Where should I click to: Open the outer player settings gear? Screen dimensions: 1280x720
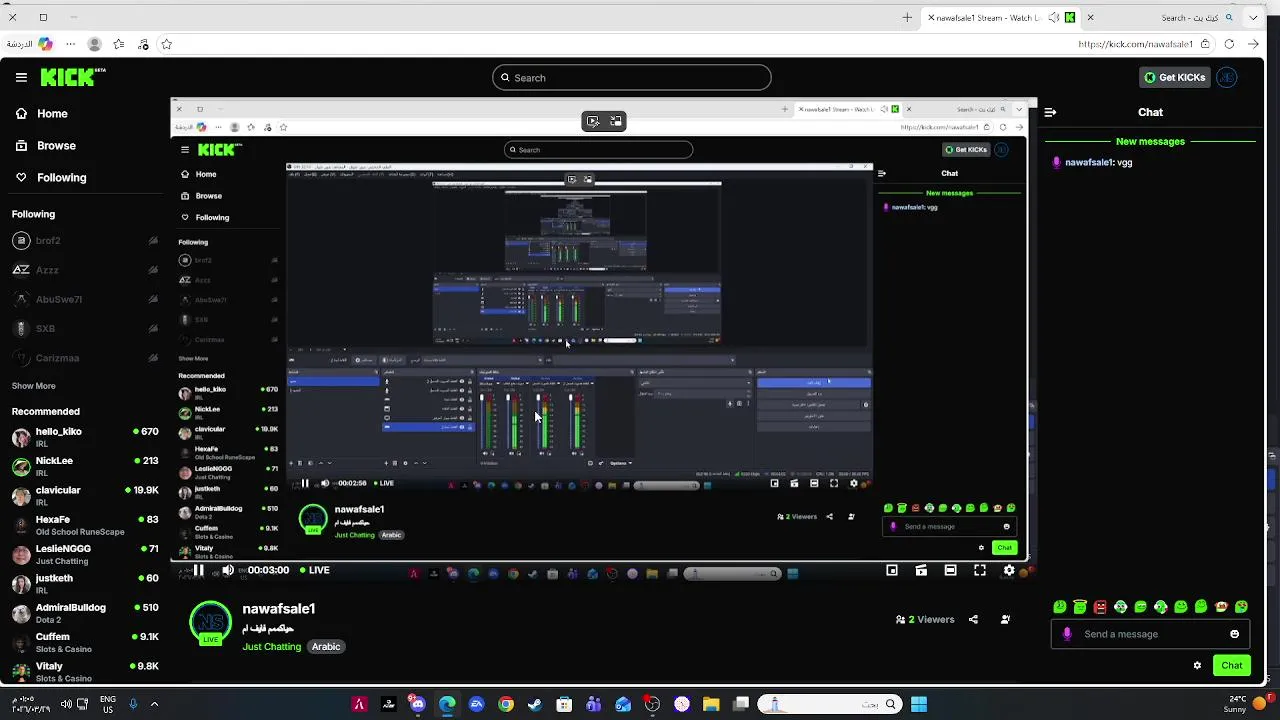pyautogui.click(x=1009, y=570)
